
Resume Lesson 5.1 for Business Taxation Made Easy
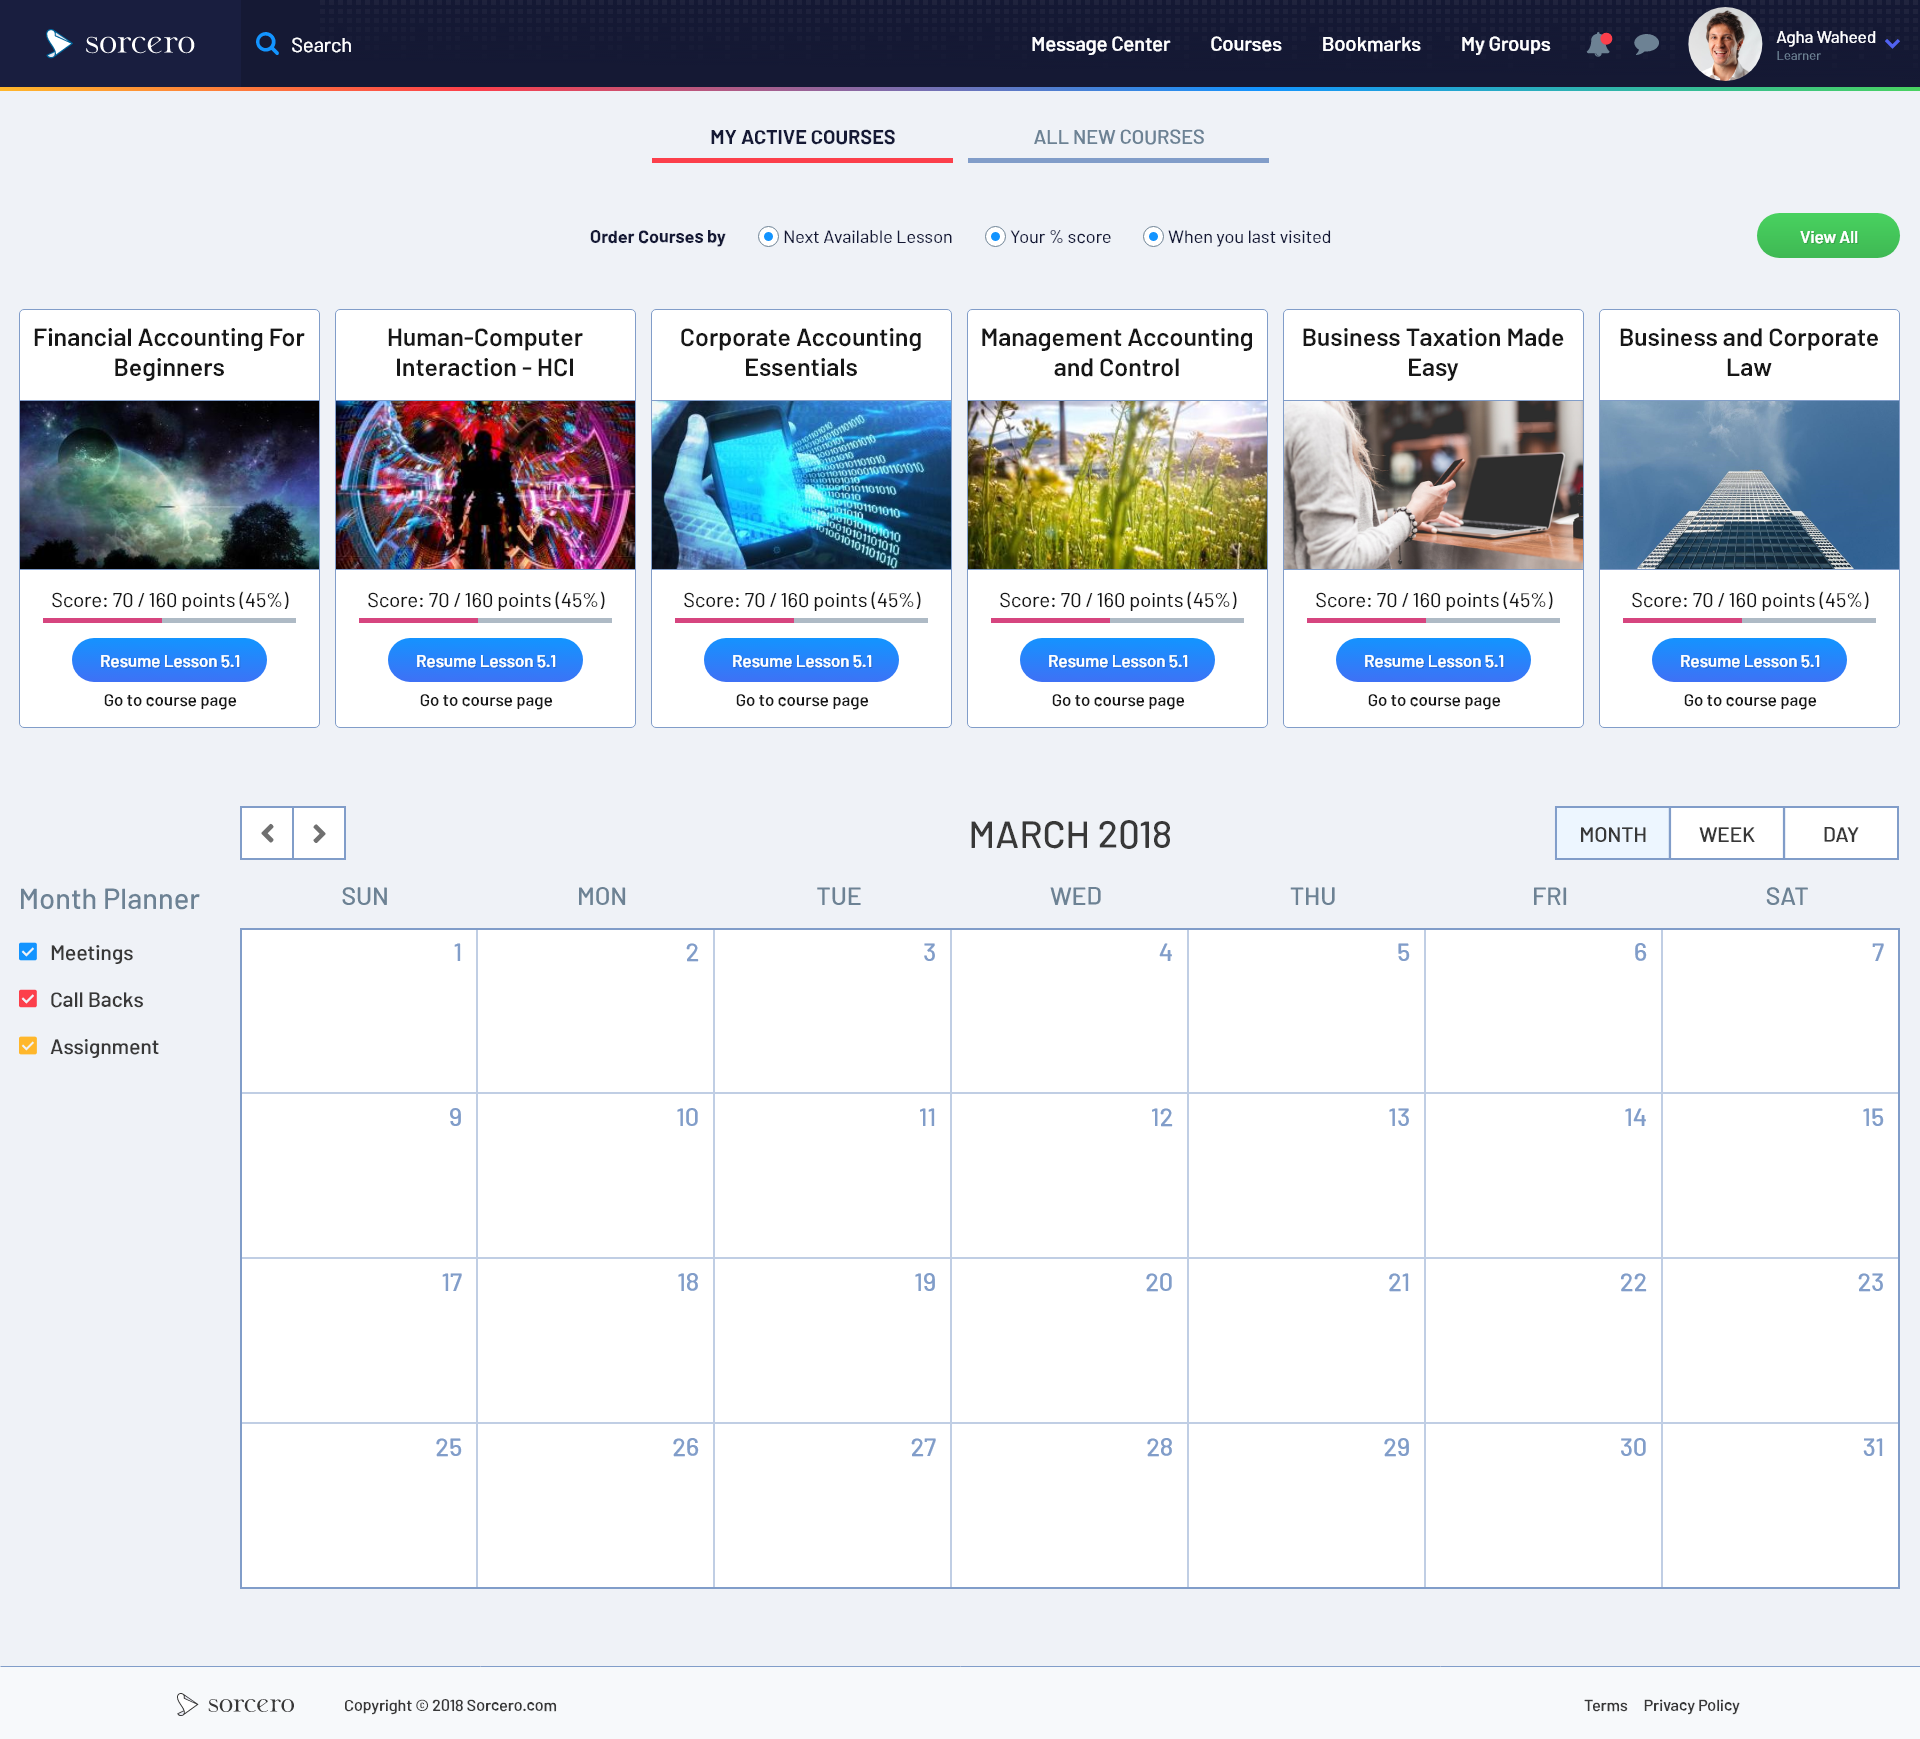1433,661
